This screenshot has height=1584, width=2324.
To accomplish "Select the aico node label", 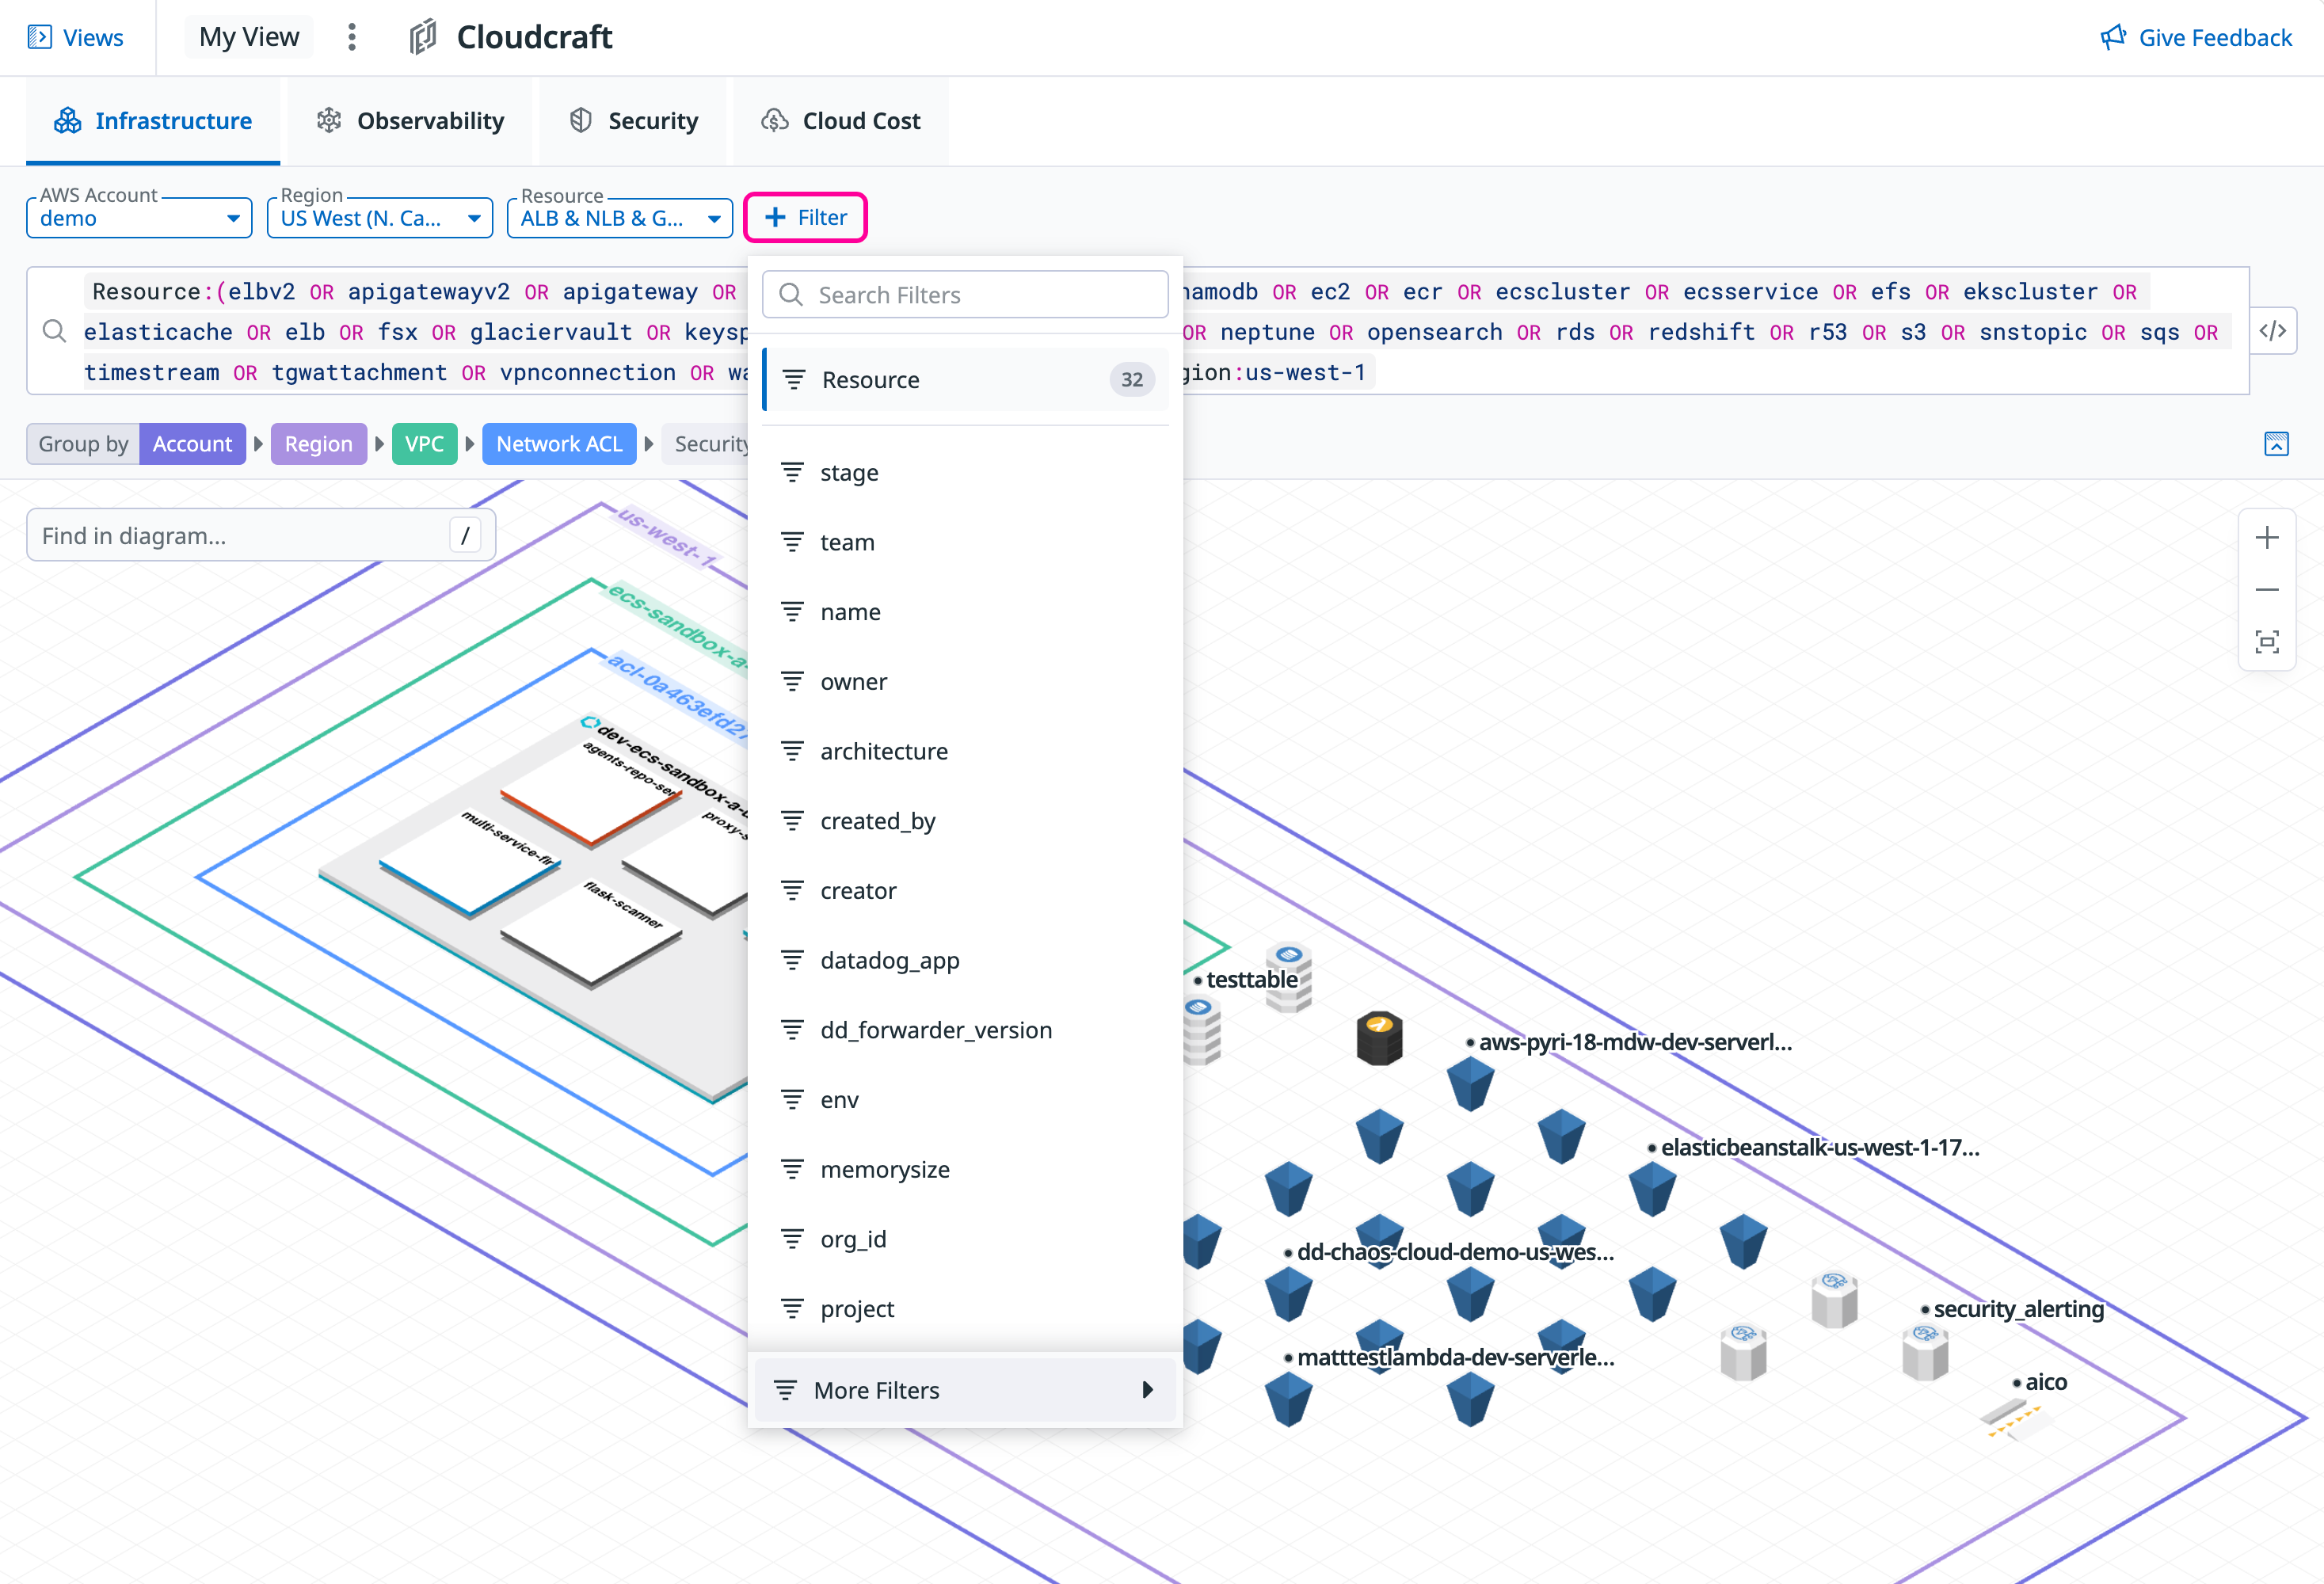I will coord(2046,1382).
